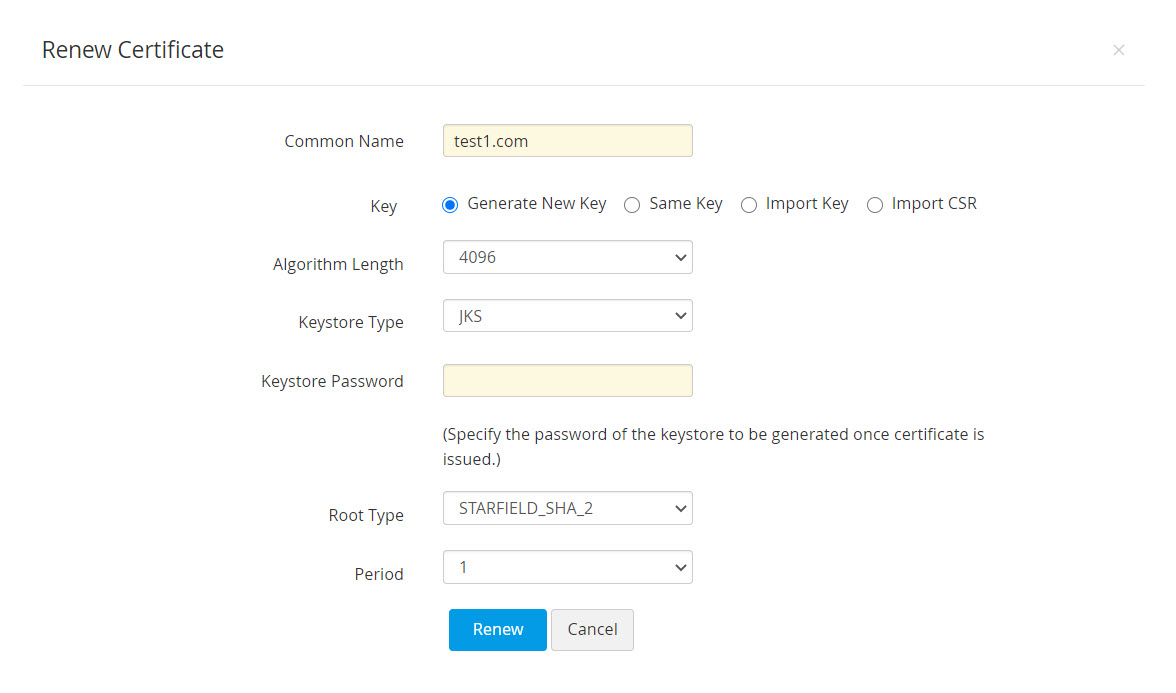Click the Root Type label
Viewport: 1176px width, 693px height.
click(x=366, y=515)
